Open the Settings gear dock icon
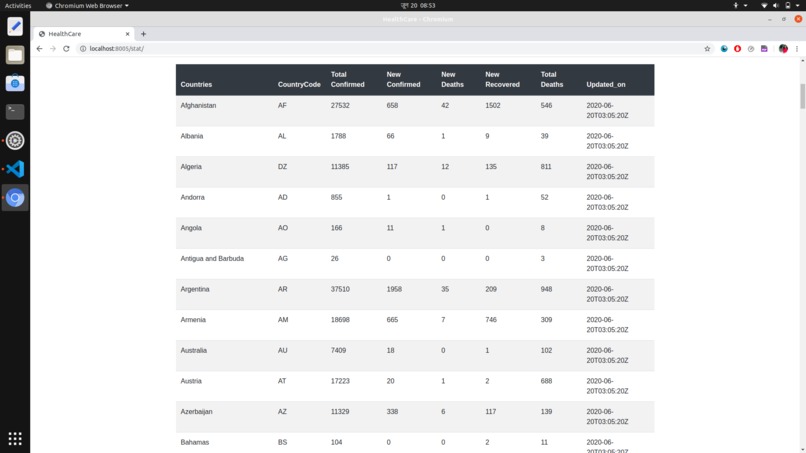The width and height of the screenshot is (806, 453). (15, 140)
